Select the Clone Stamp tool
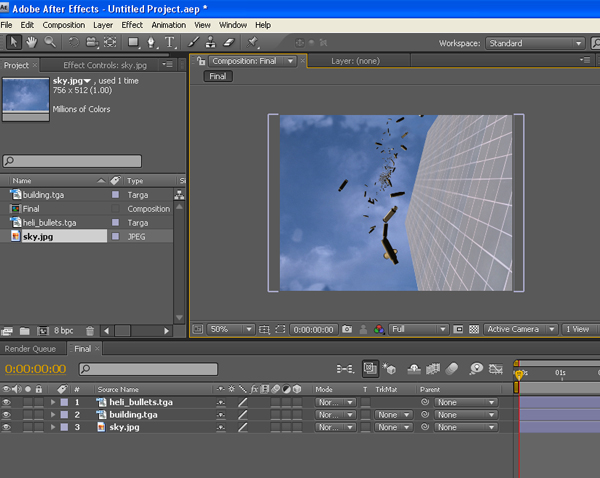 tap(210, 42)
